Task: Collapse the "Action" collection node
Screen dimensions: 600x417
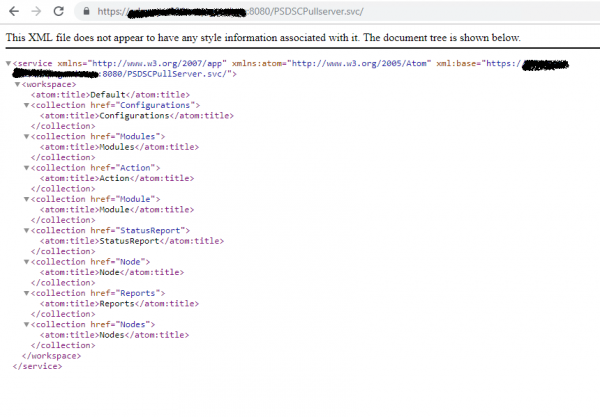Action: click(28, 167)
